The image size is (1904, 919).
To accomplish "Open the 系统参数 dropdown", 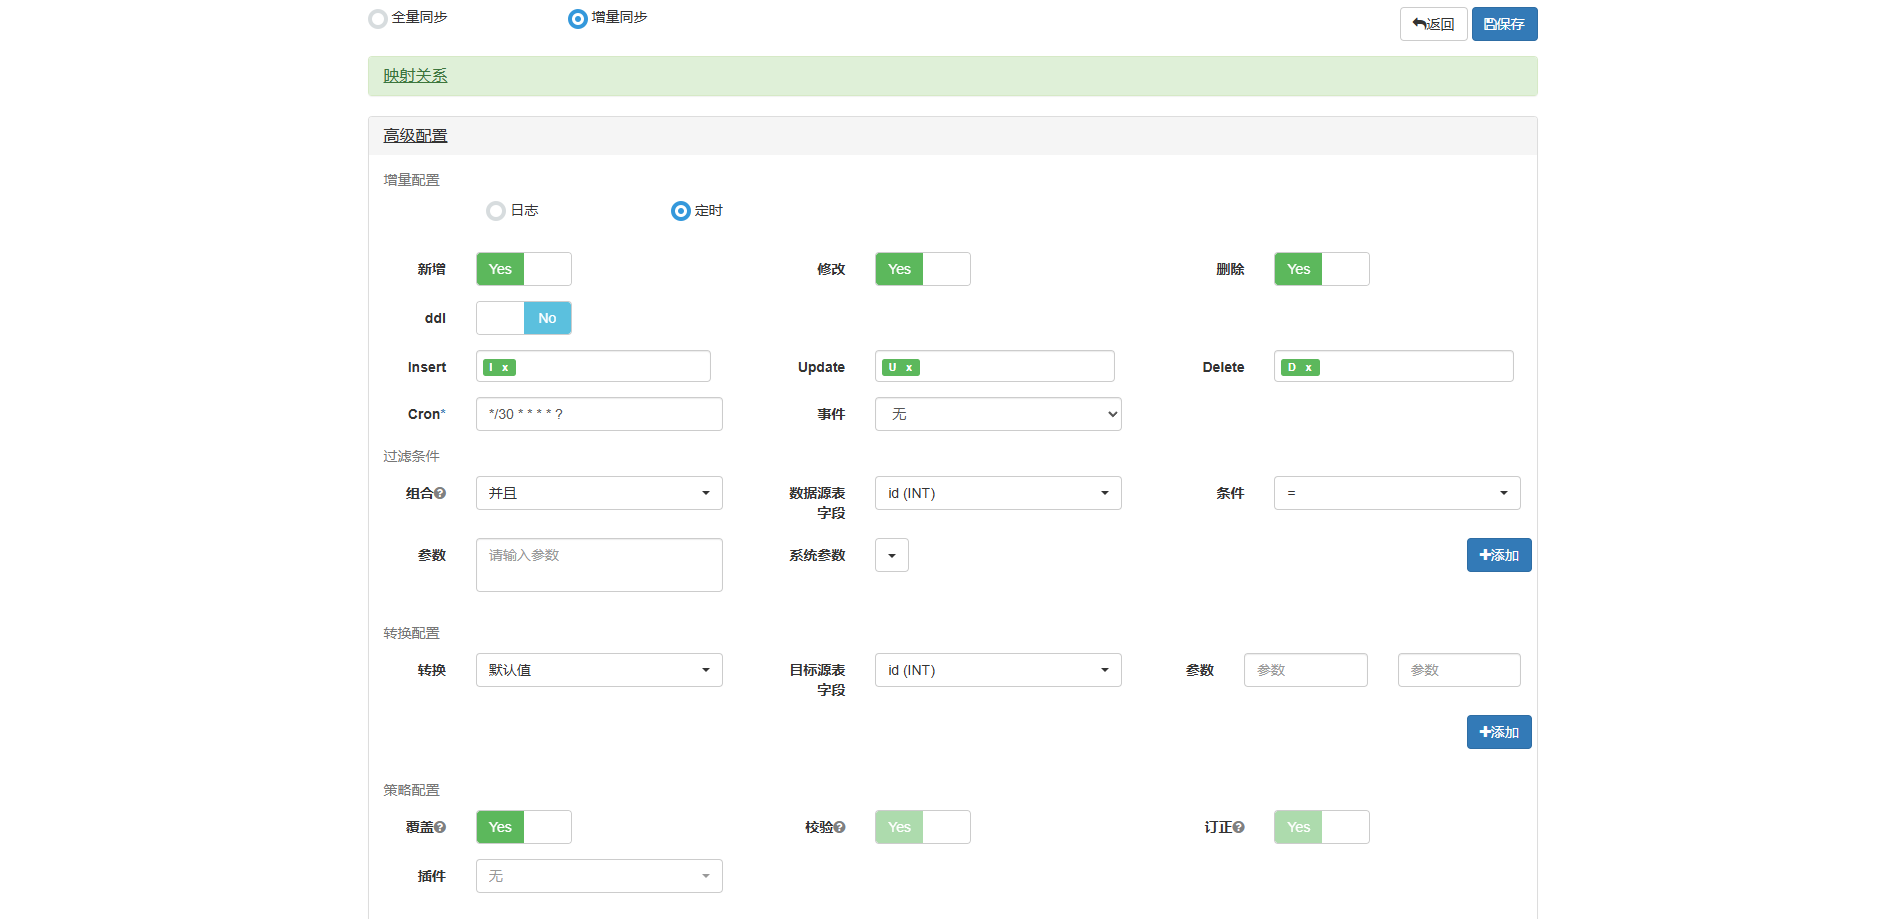I will click(891, 555).
